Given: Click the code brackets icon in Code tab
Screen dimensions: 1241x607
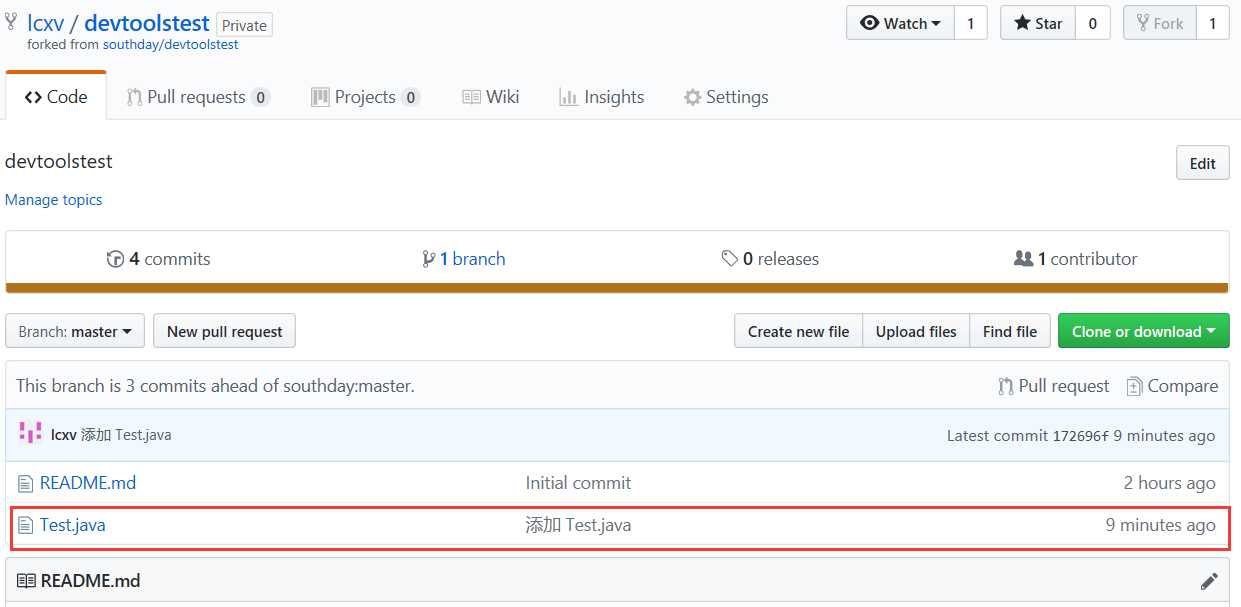Looking at the screenshot, I should coord(33,97).
